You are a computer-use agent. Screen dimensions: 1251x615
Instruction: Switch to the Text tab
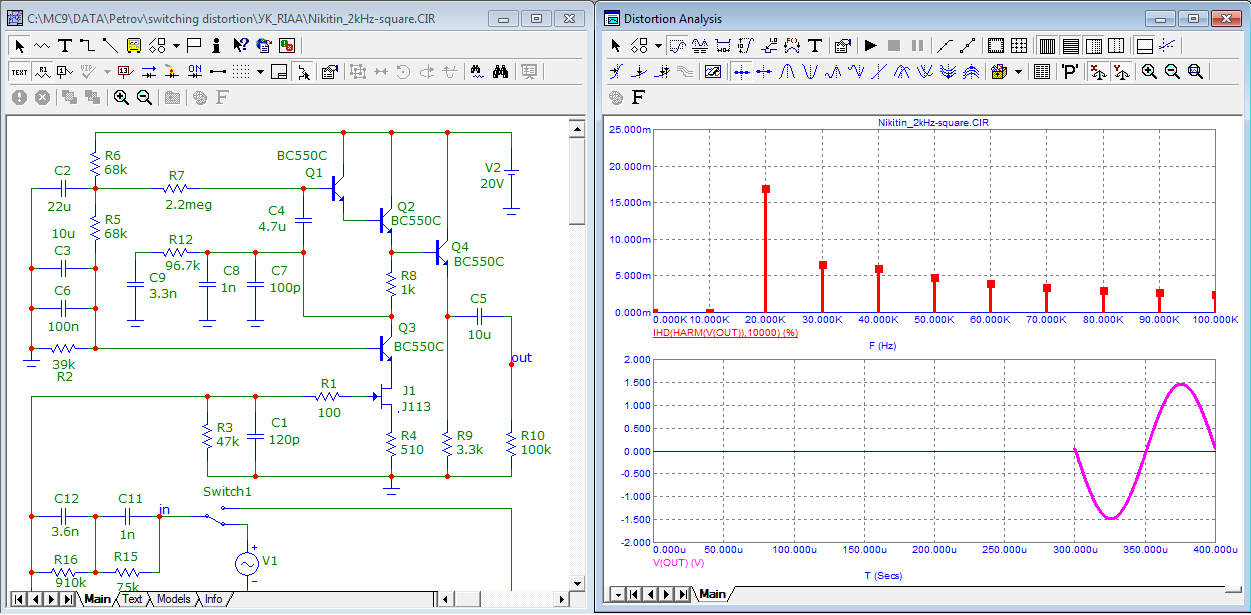click(132, 599)
